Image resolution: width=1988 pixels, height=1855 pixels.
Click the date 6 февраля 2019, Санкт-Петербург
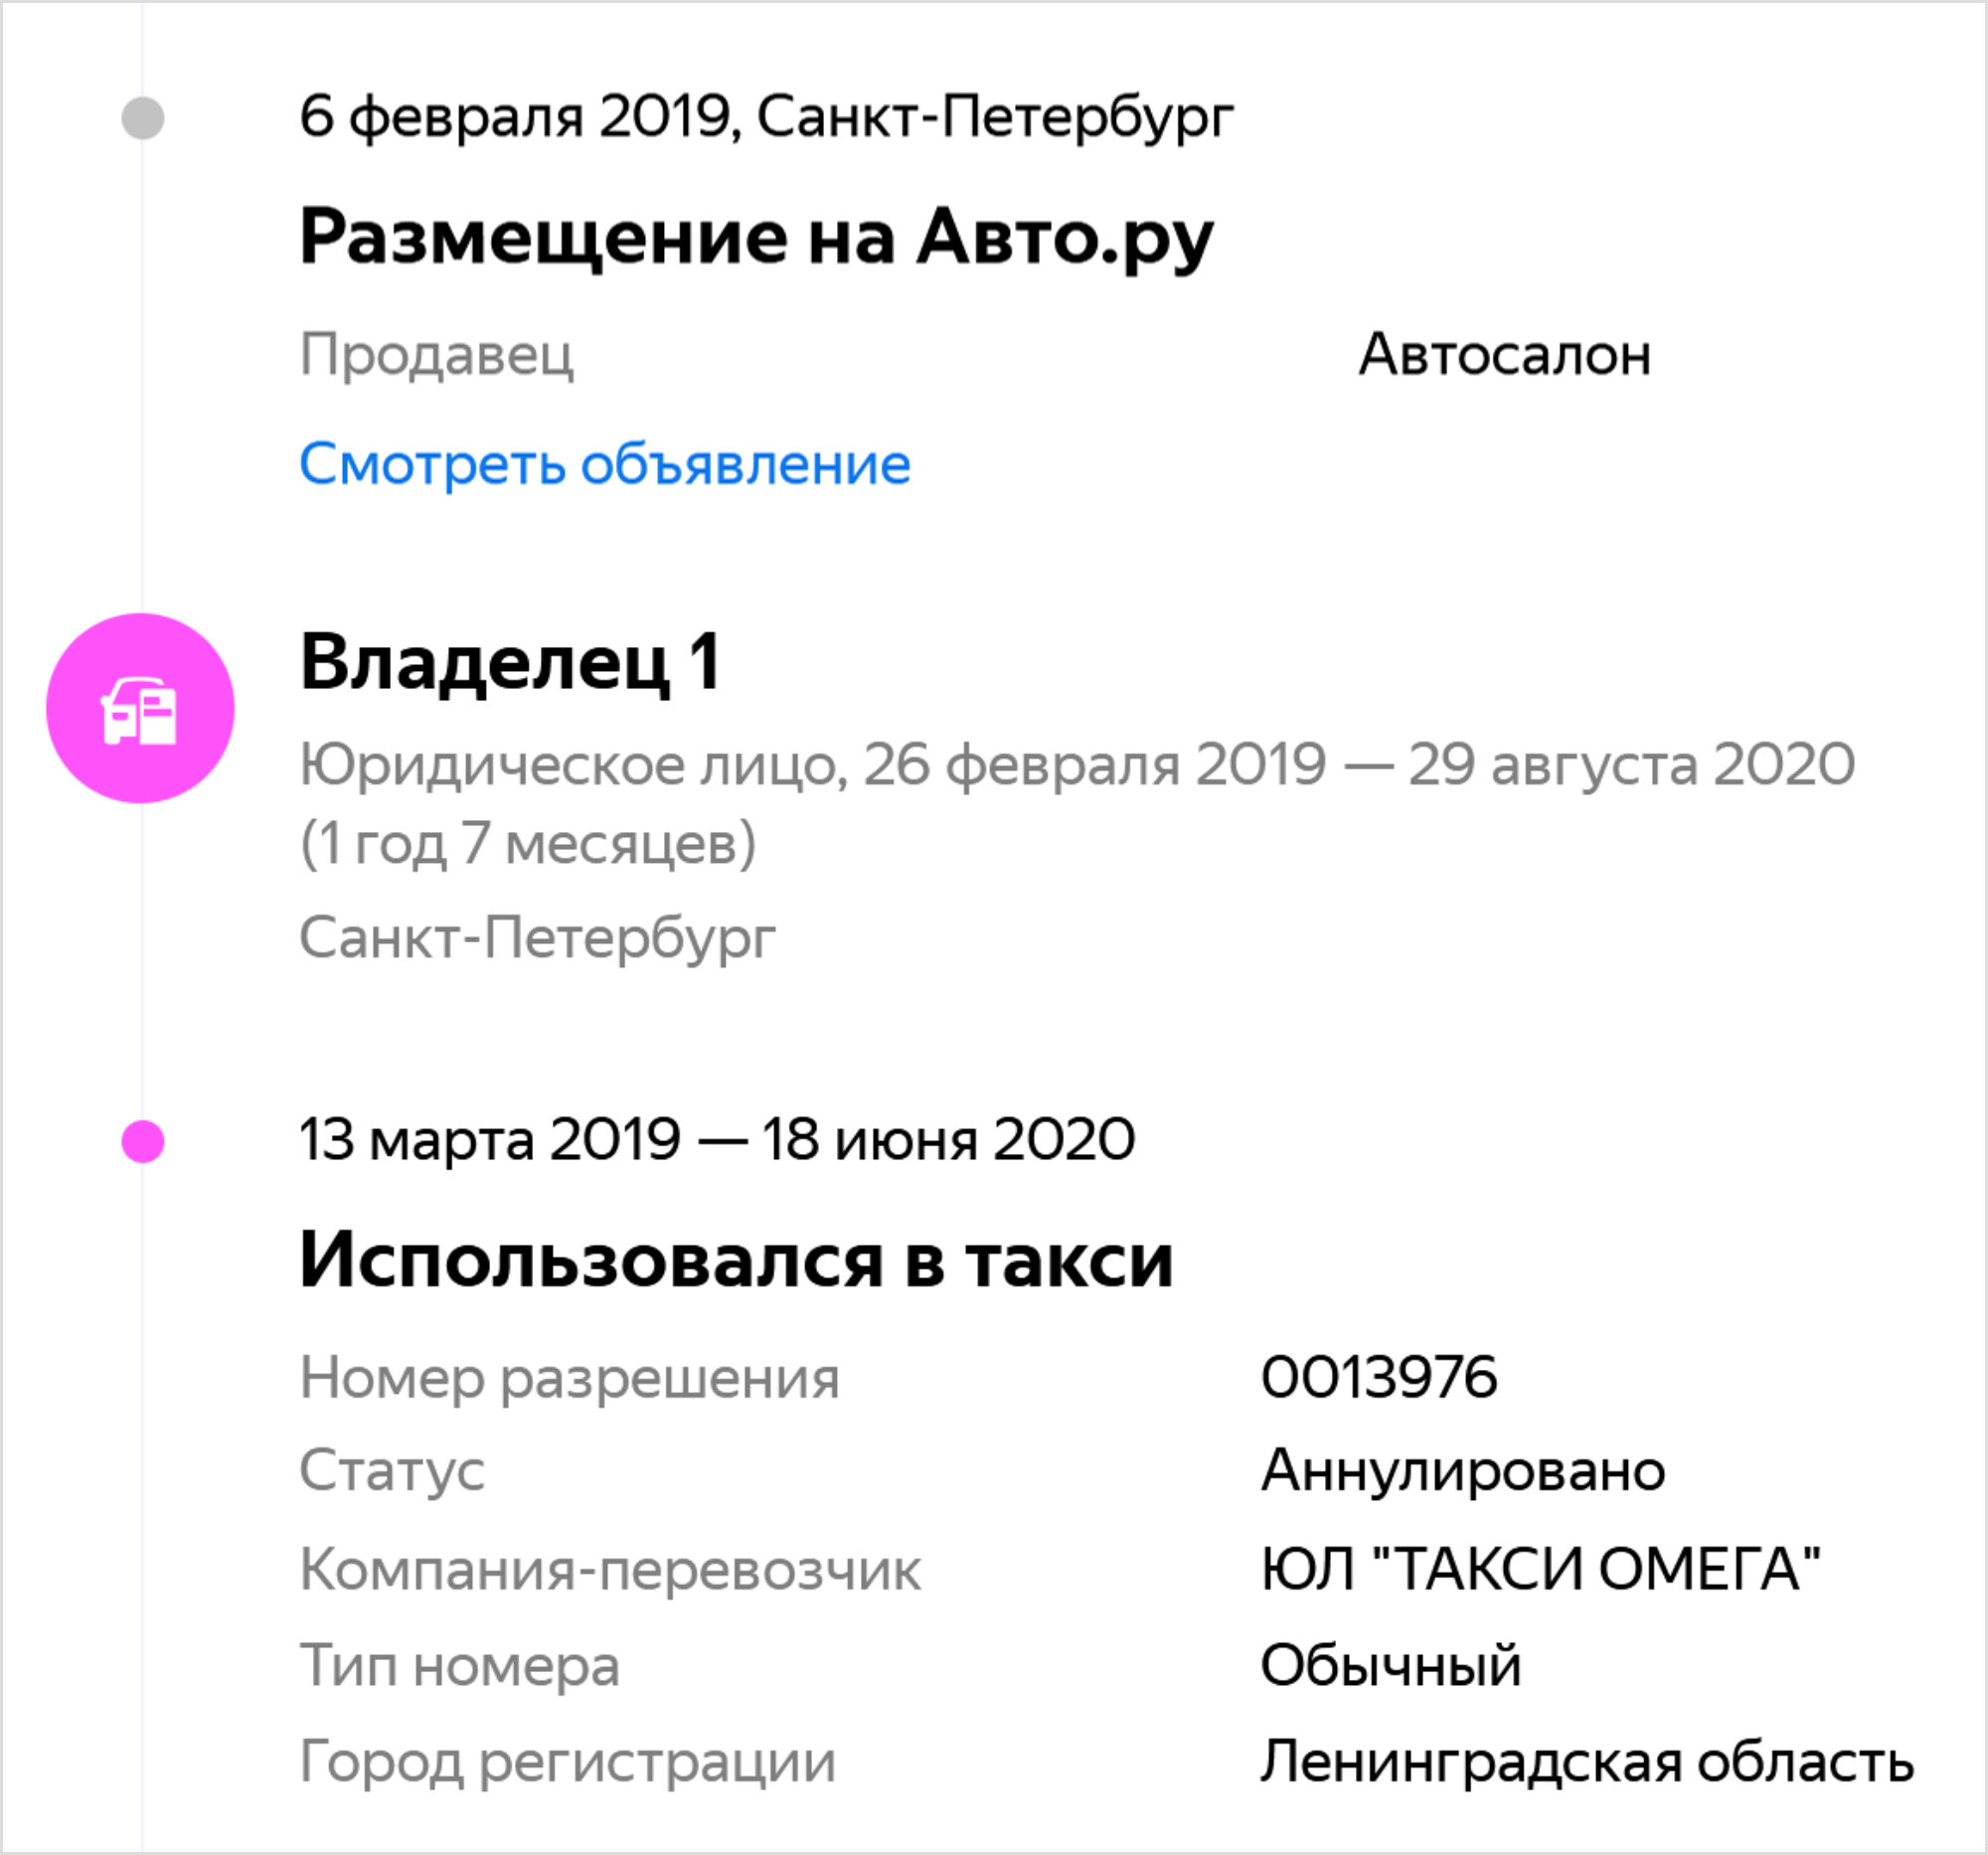tap(767, 117)
